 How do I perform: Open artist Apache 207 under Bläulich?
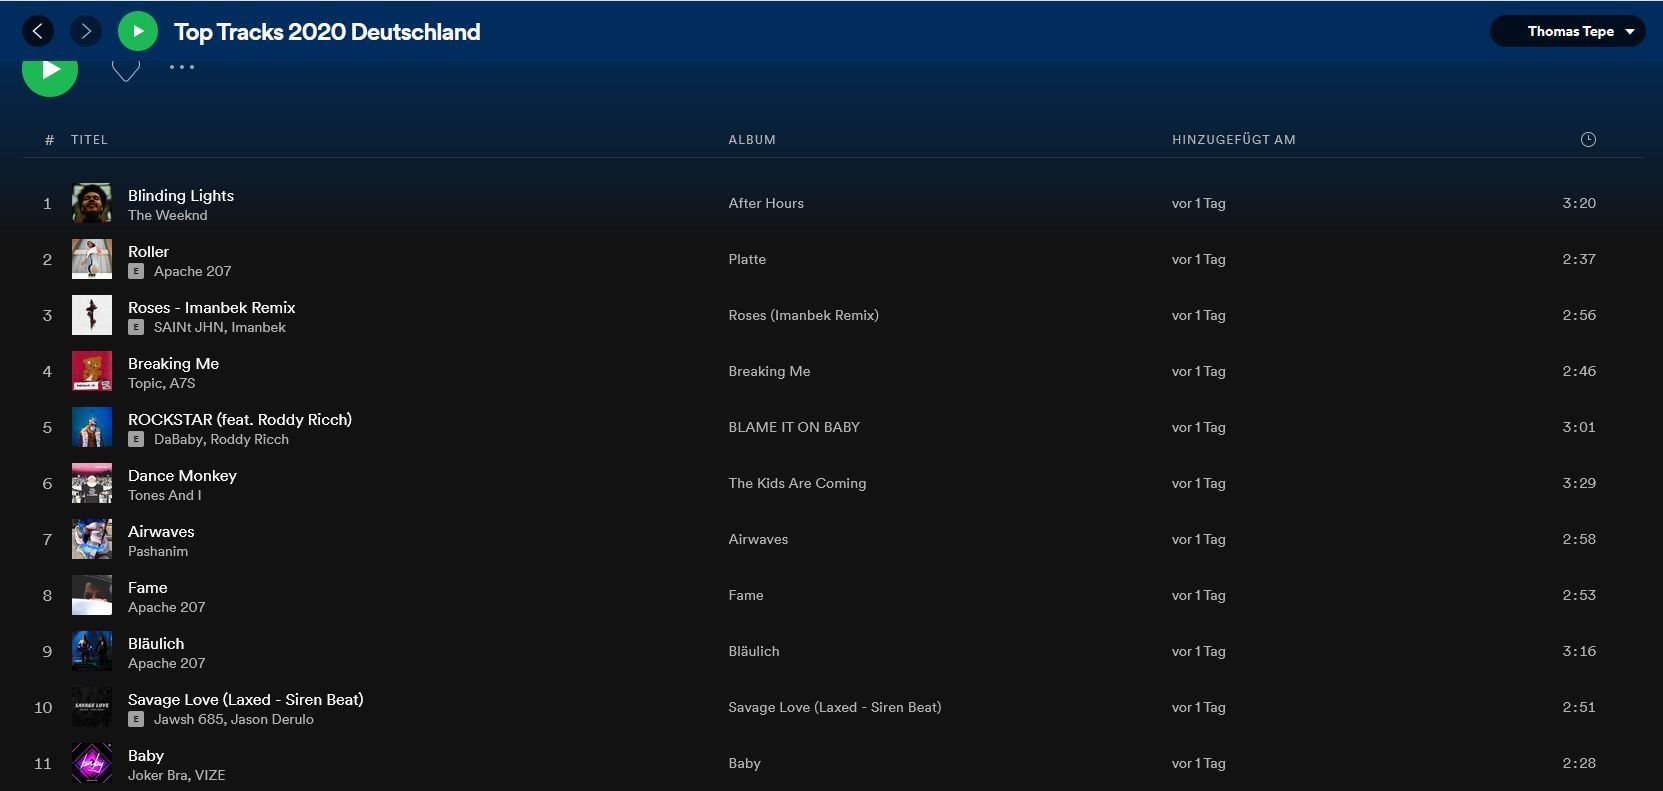click(167, 663)
